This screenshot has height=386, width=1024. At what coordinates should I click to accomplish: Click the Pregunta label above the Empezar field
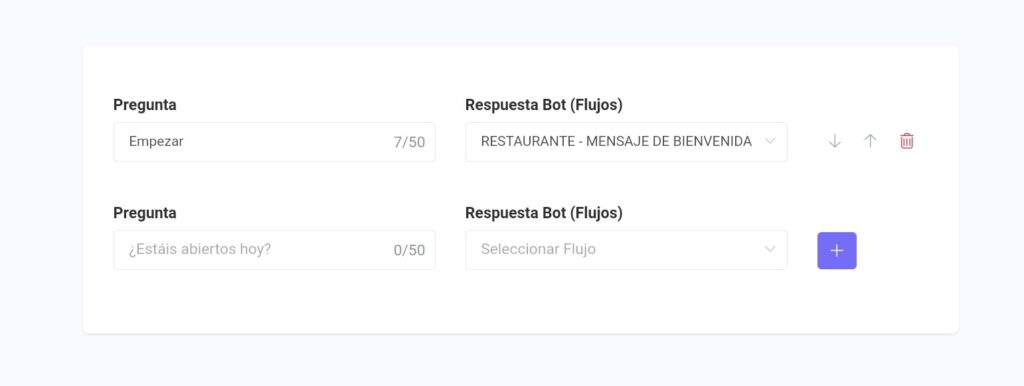[145, 105]
